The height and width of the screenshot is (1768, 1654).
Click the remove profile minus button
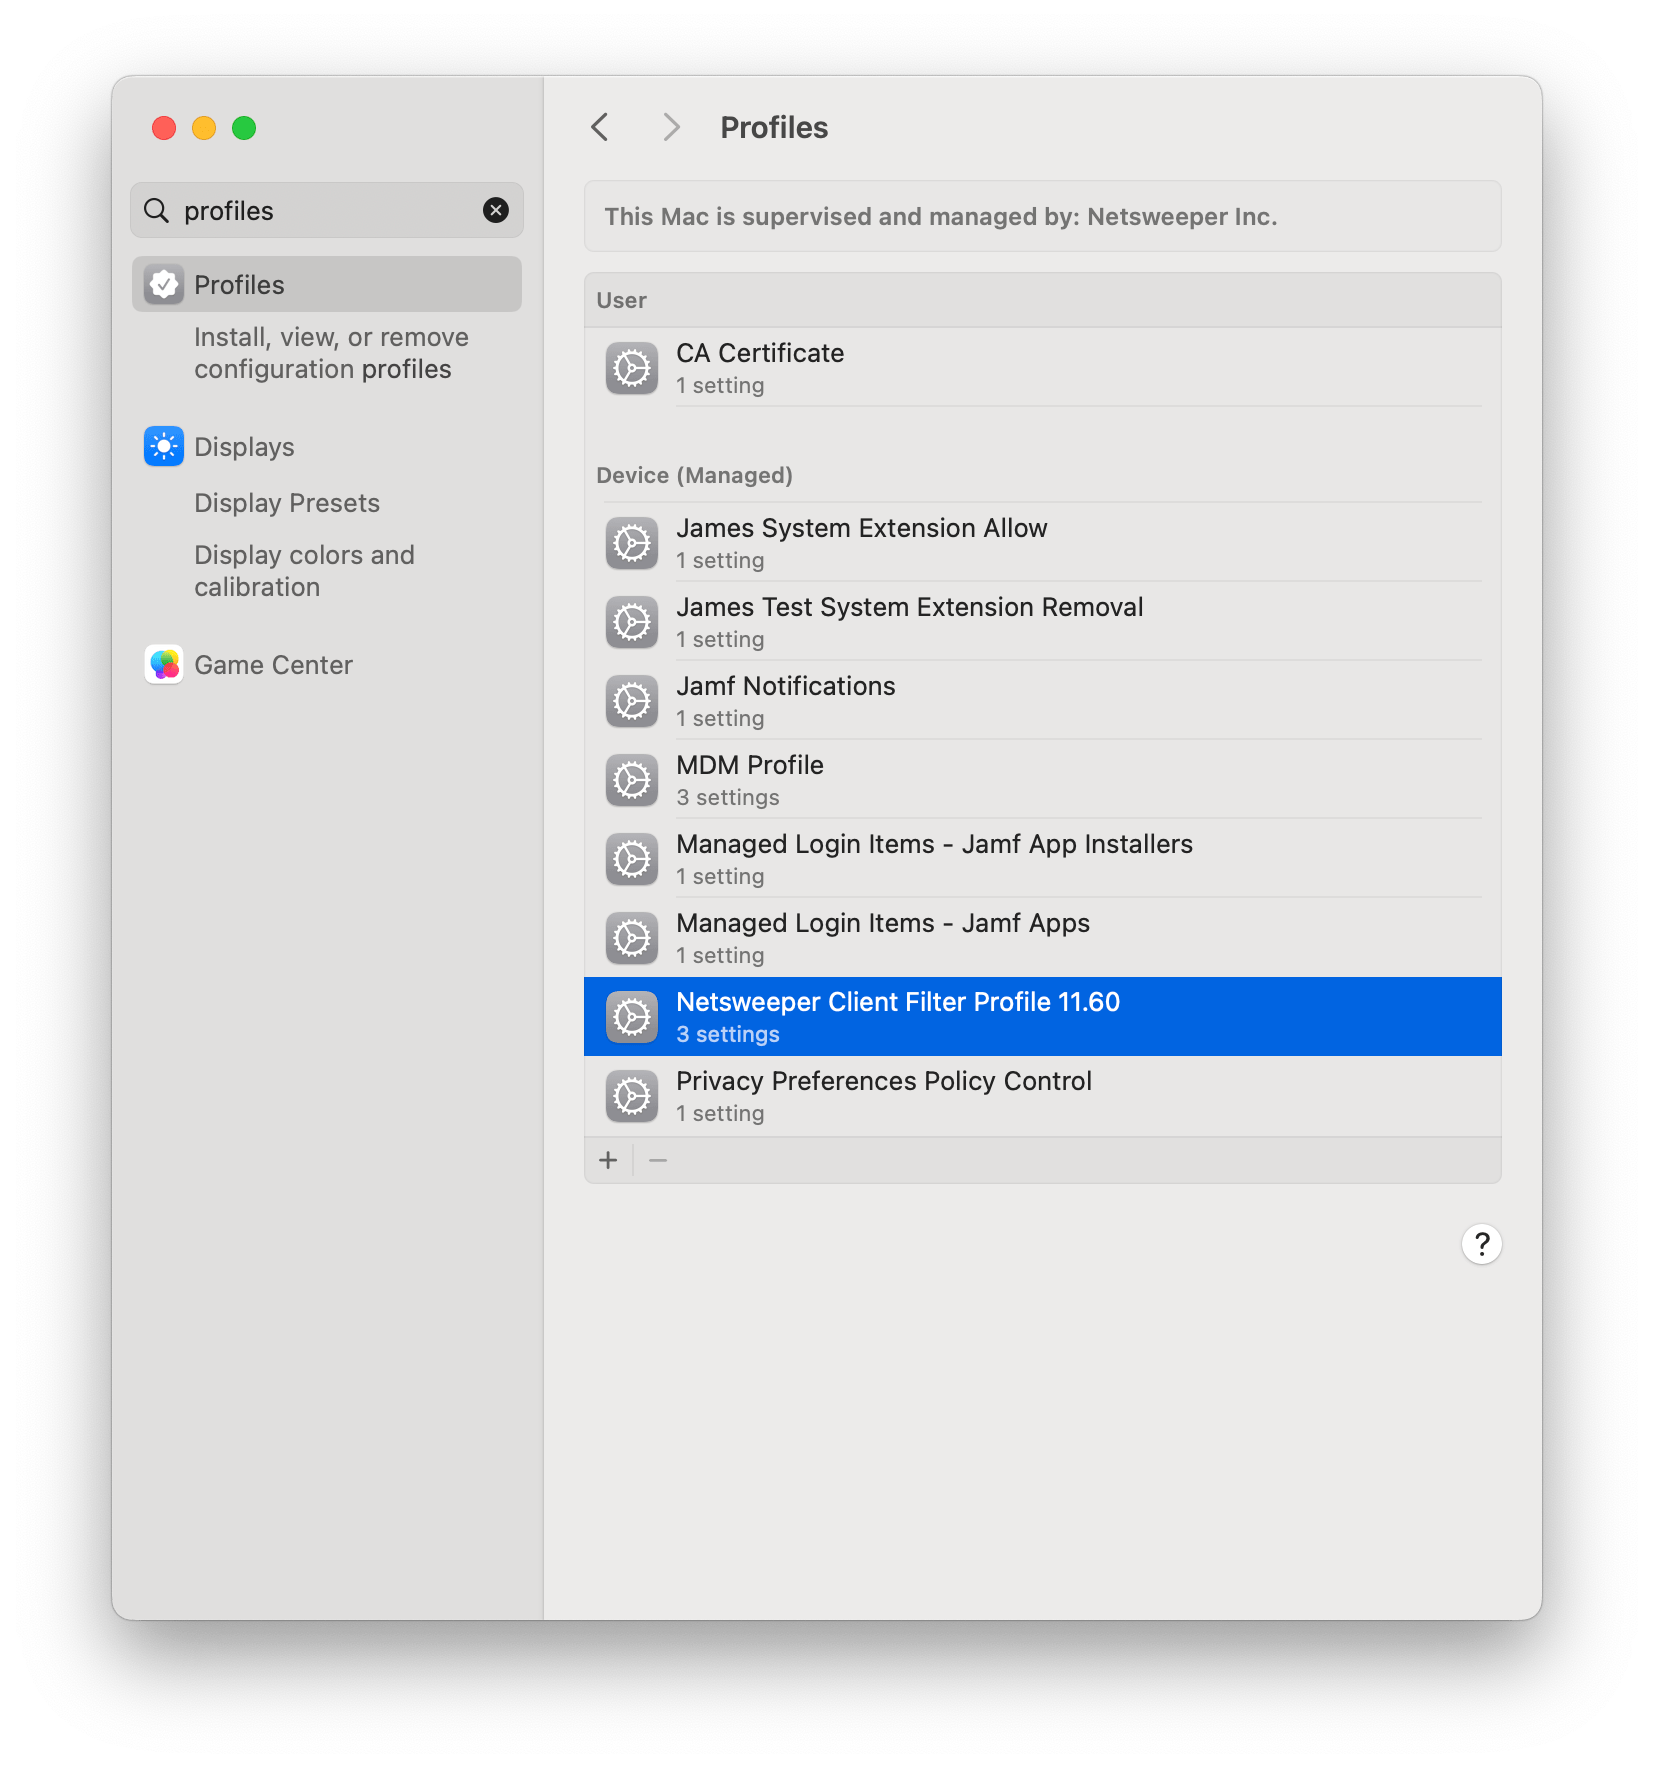pos(657,1159)
